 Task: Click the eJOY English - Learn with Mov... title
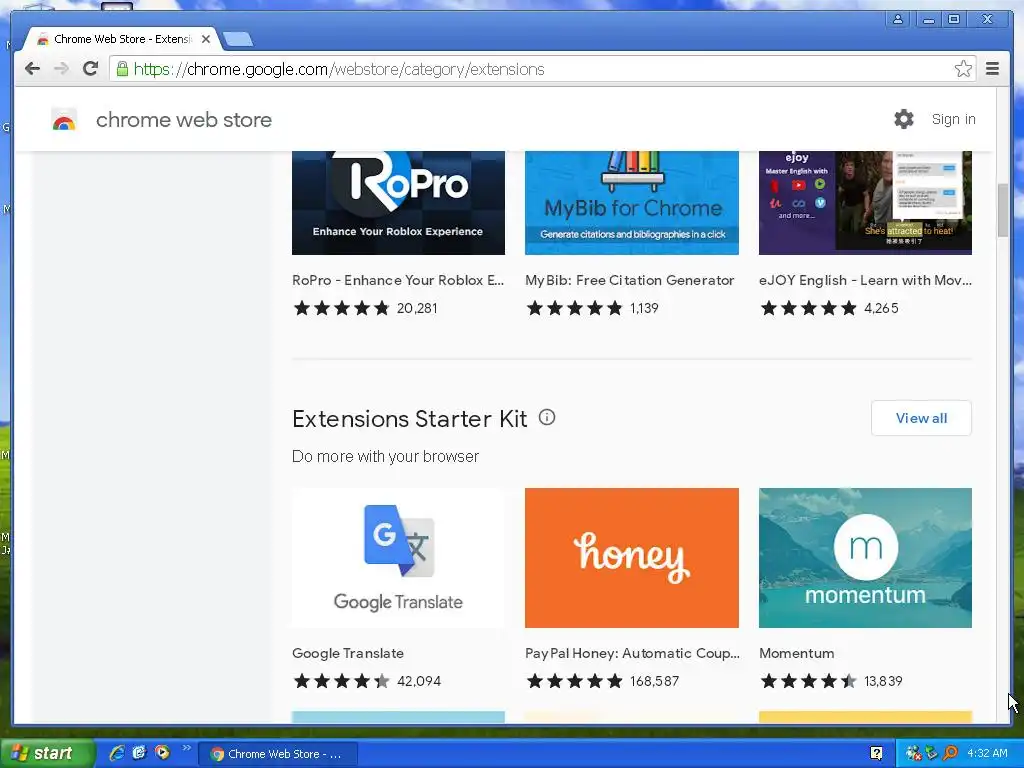click(x=865, y=280)
